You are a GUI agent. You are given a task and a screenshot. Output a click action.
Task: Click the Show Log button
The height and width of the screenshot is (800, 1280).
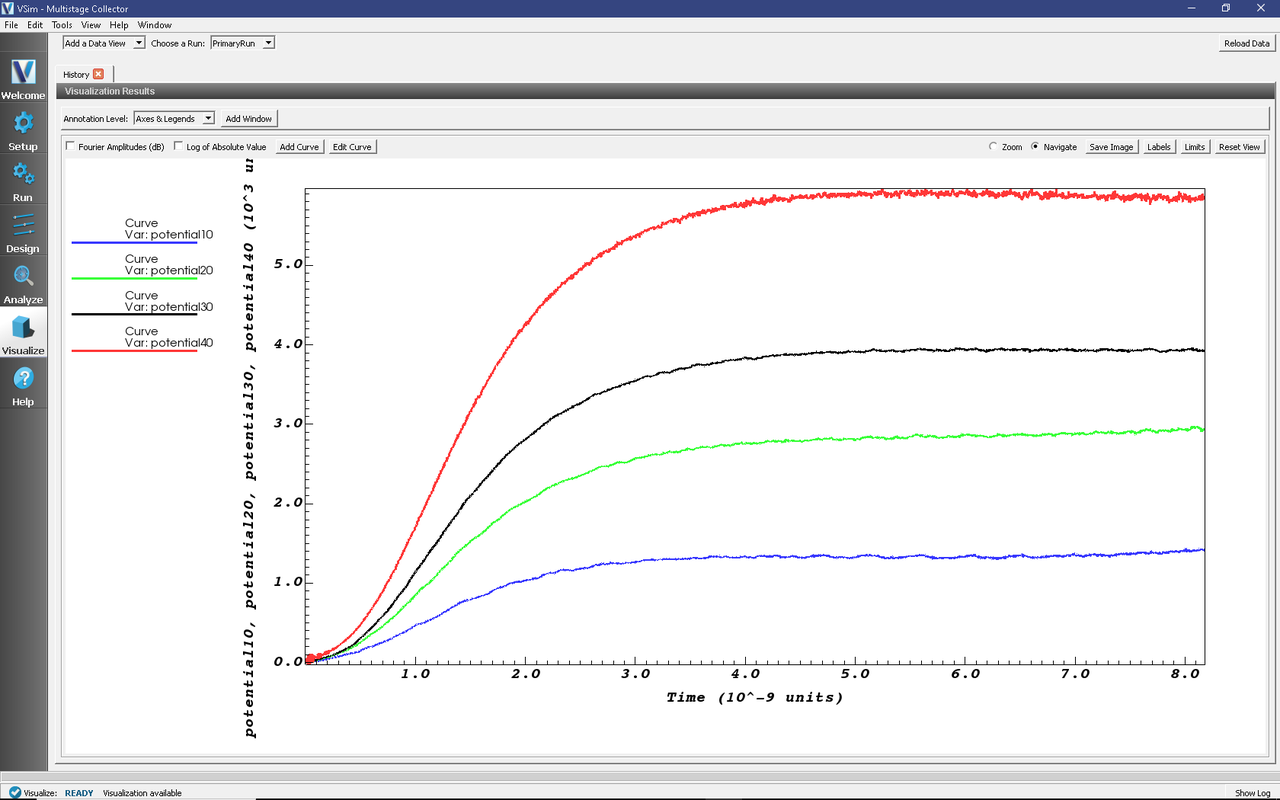1253,793
